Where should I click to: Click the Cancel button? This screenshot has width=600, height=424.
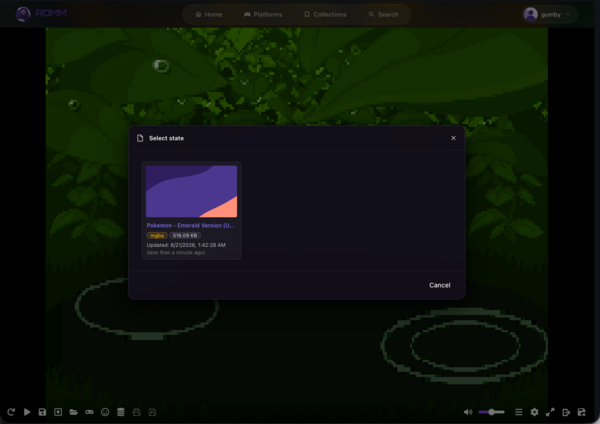(x=440, y=285)
